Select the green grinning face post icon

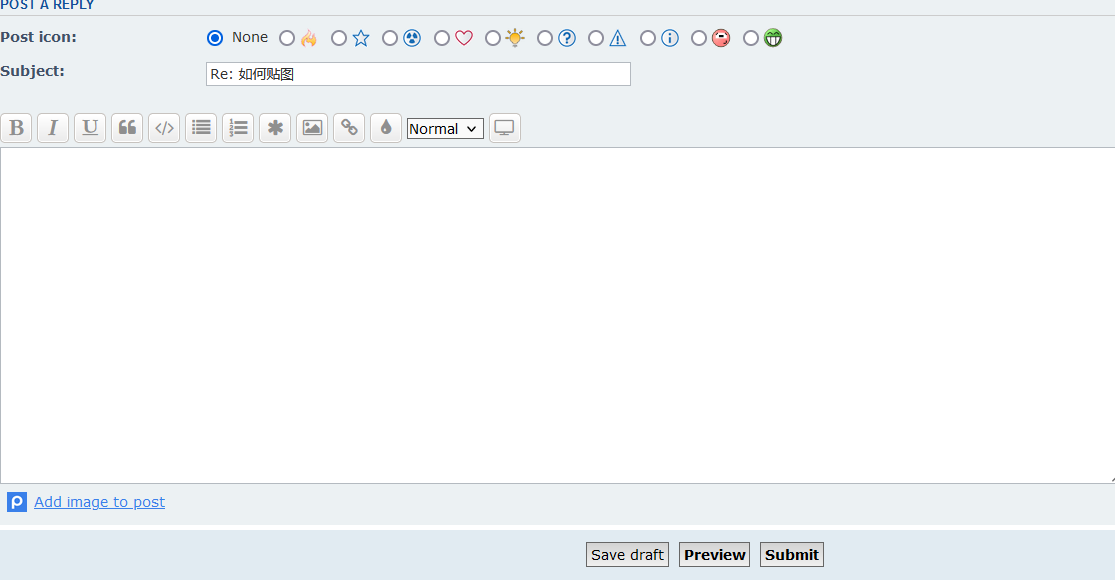coord(751,38)
